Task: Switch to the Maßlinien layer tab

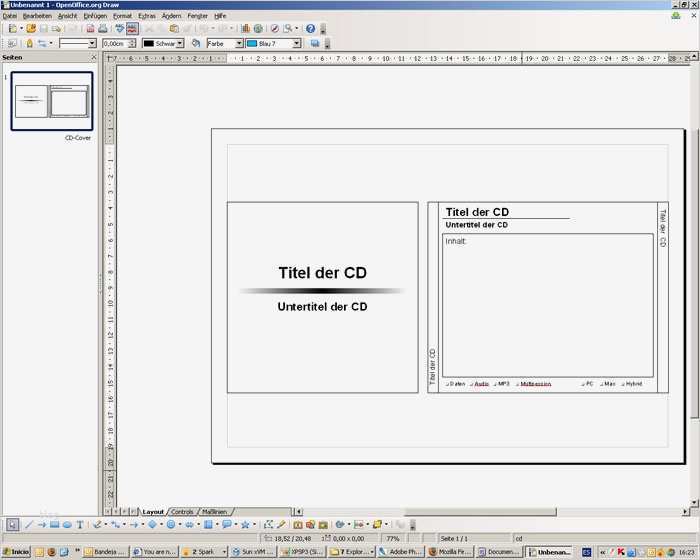Action: pos(215,512)
